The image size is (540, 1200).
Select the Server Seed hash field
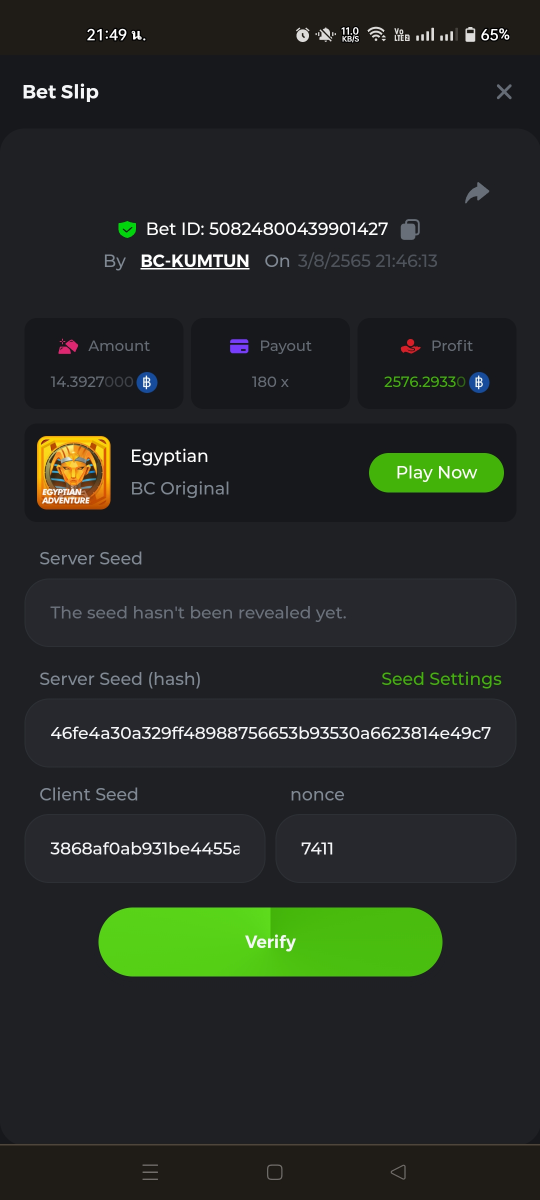click(x=270, y=733)
